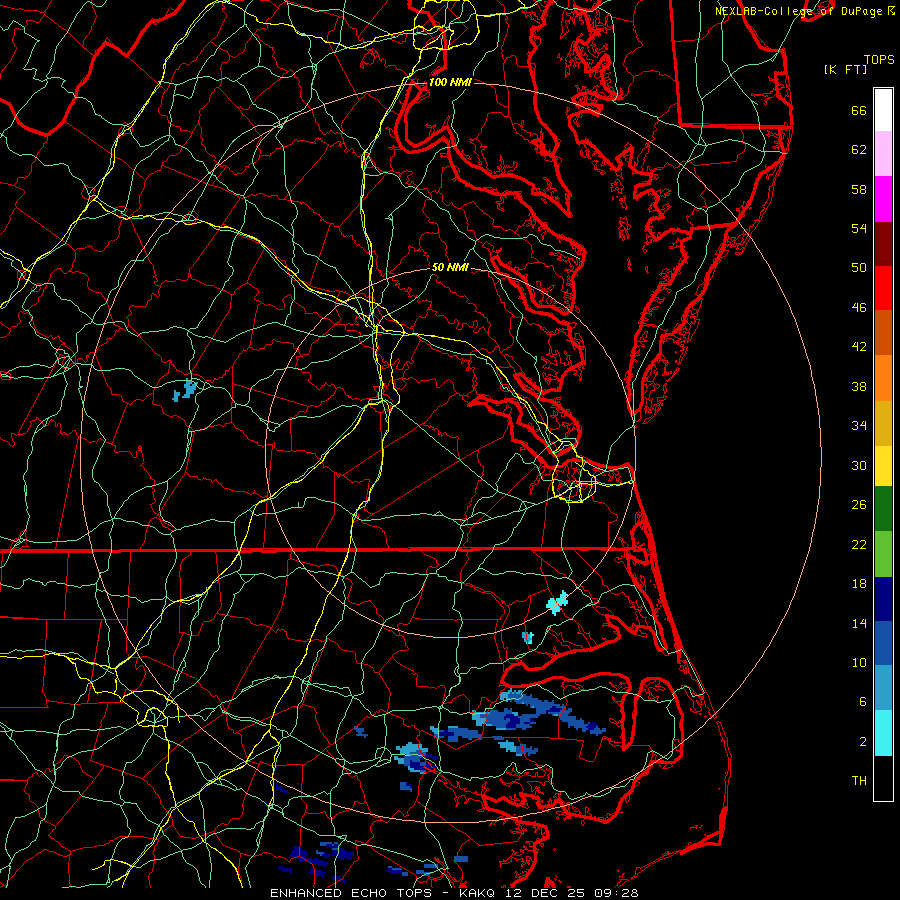Click the '100 NMI' range ring label
This screenshot has width=900, height=900.
[x=450, y=82]
